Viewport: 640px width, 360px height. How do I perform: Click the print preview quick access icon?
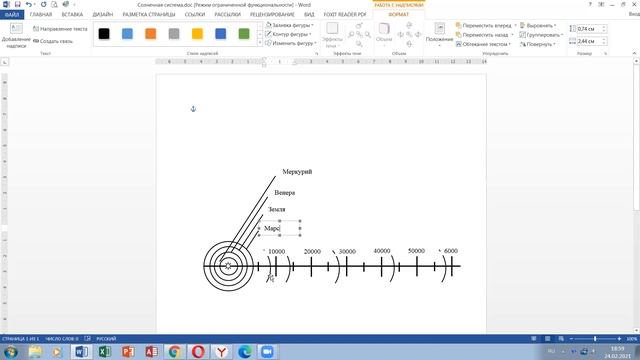coord(54,4)
